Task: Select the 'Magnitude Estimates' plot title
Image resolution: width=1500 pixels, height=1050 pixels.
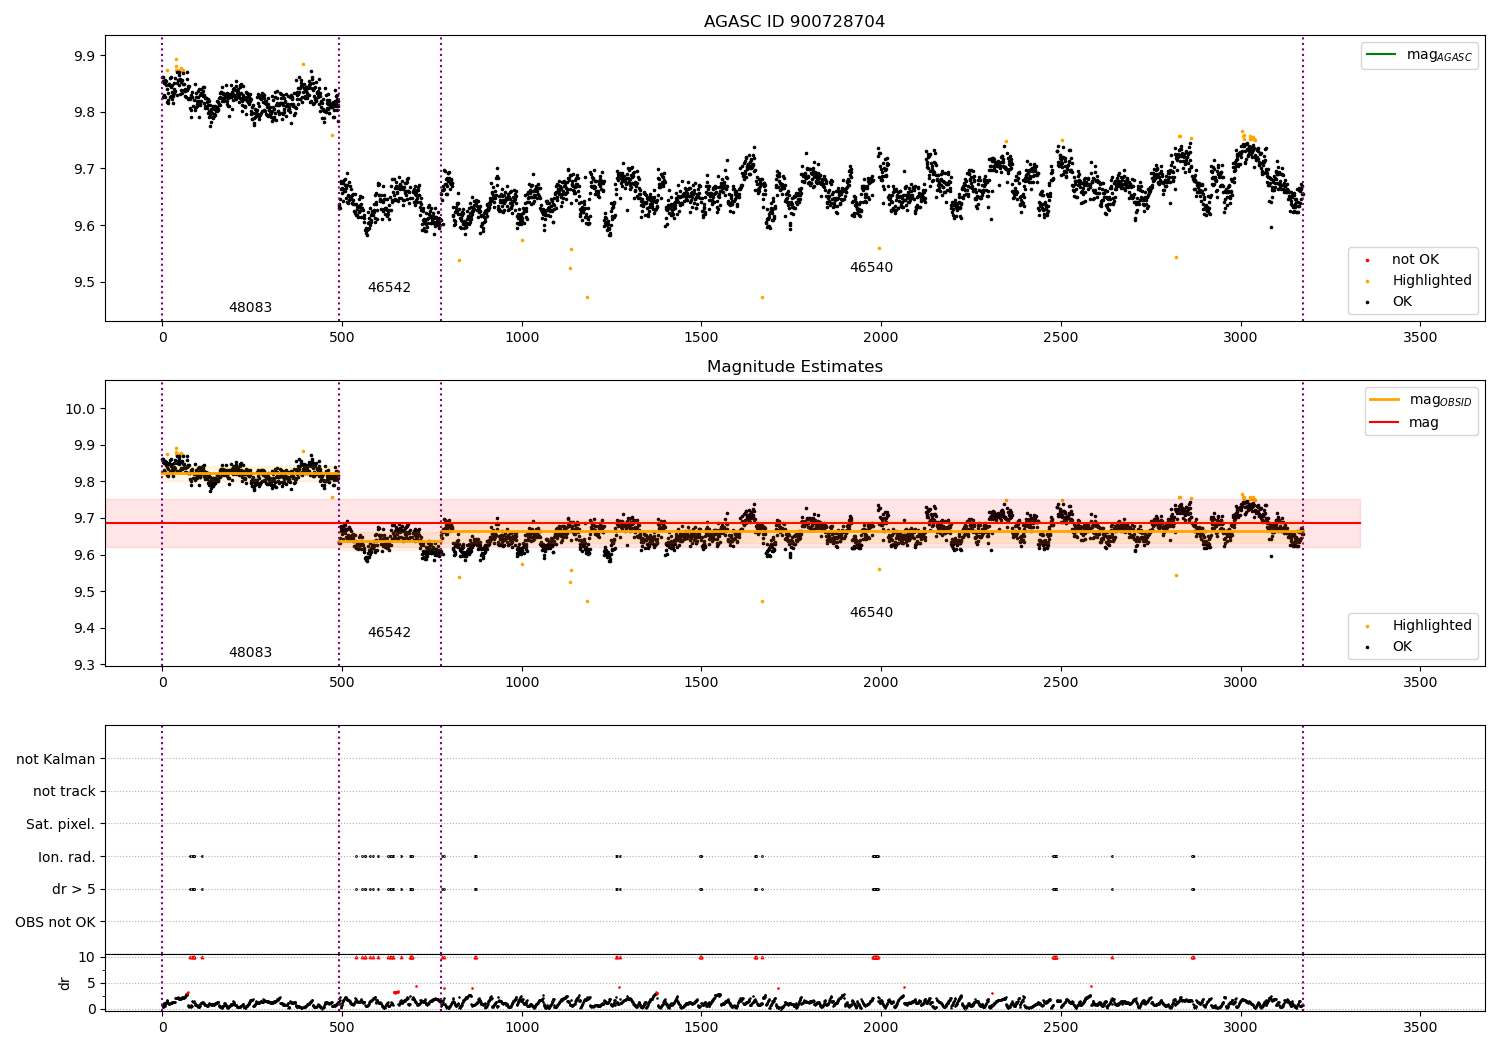Action: [794, 367]
